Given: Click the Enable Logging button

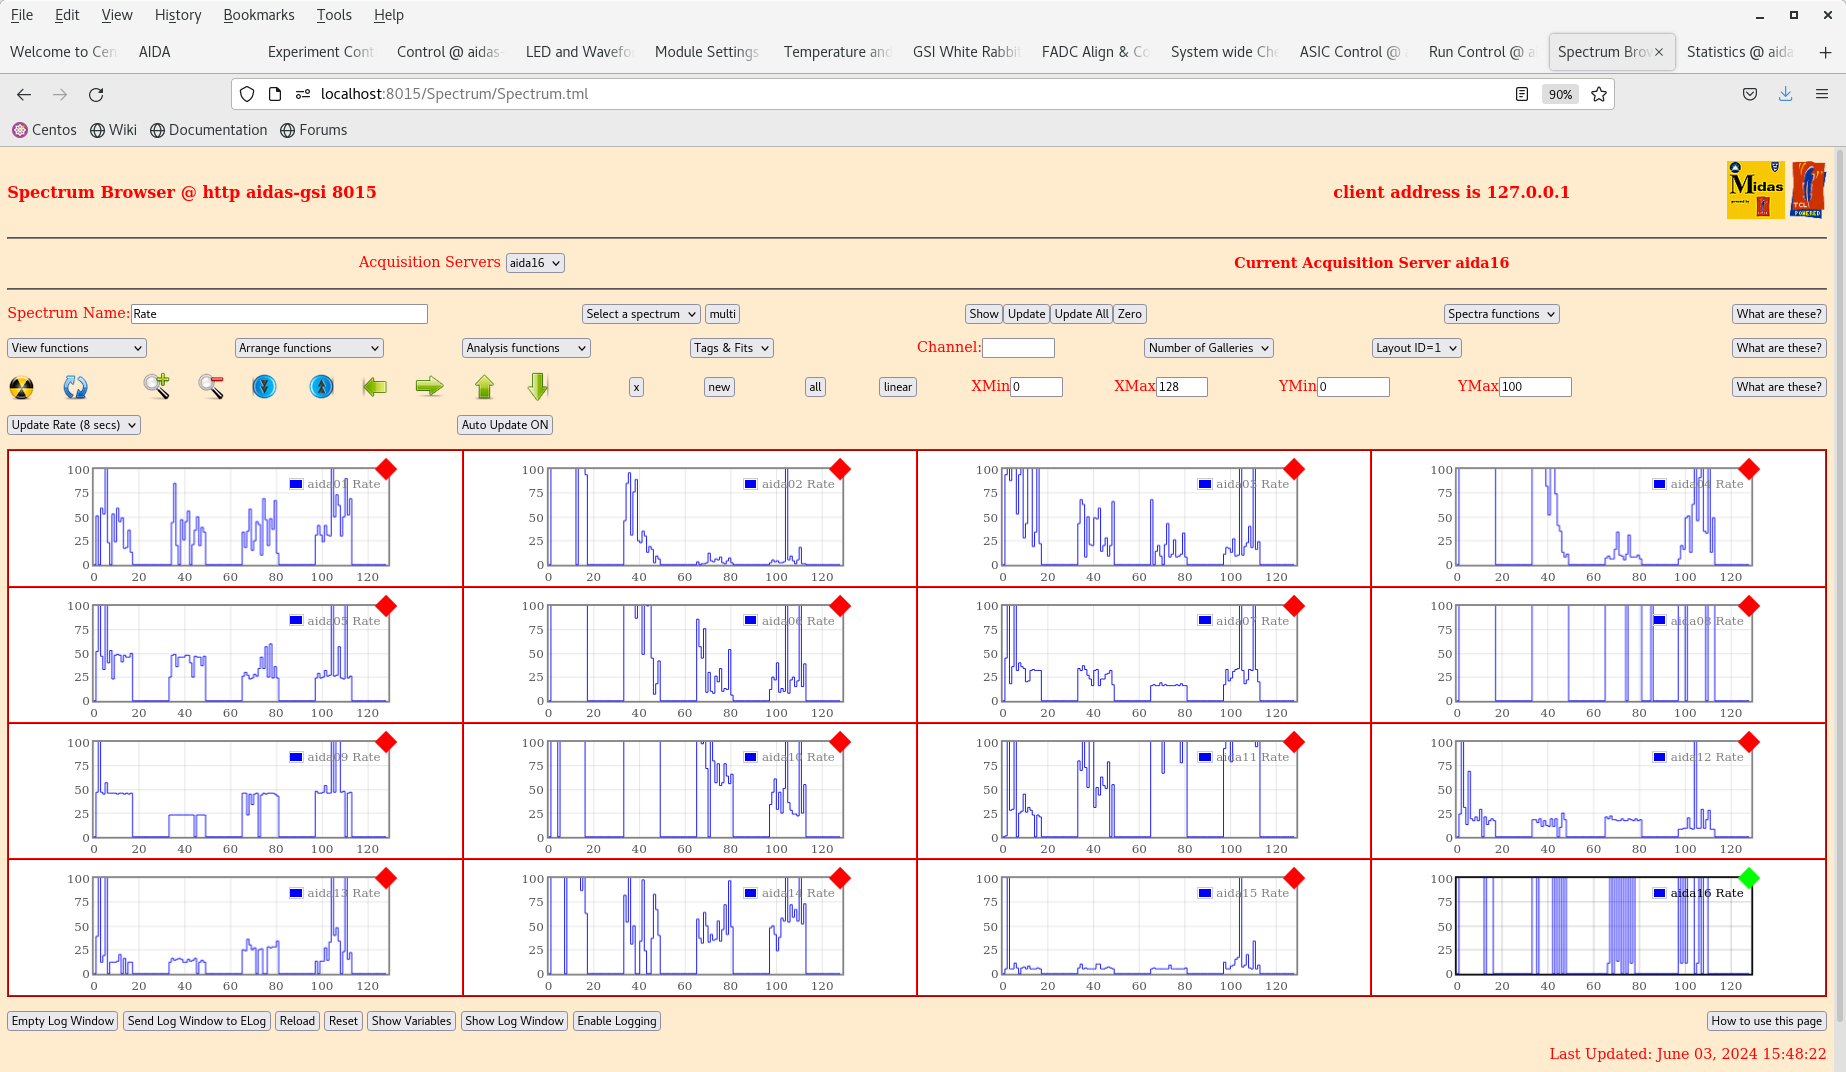Looking at the screenshot, I should [617, 1021].
